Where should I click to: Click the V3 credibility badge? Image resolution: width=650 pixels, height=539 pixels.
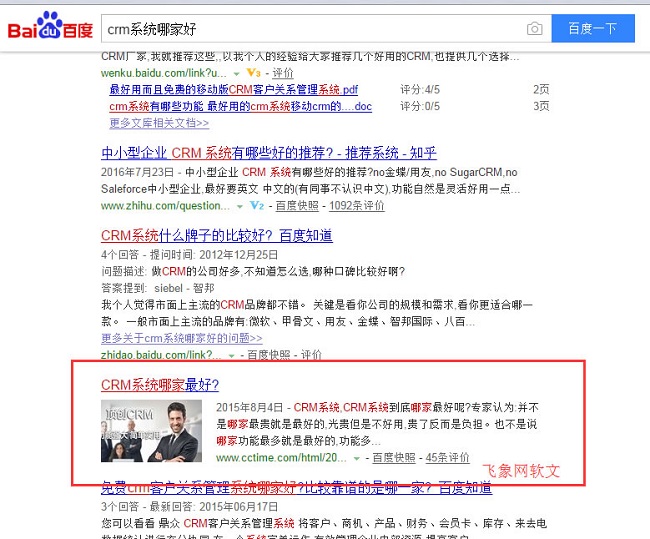(x=253, y=73)
